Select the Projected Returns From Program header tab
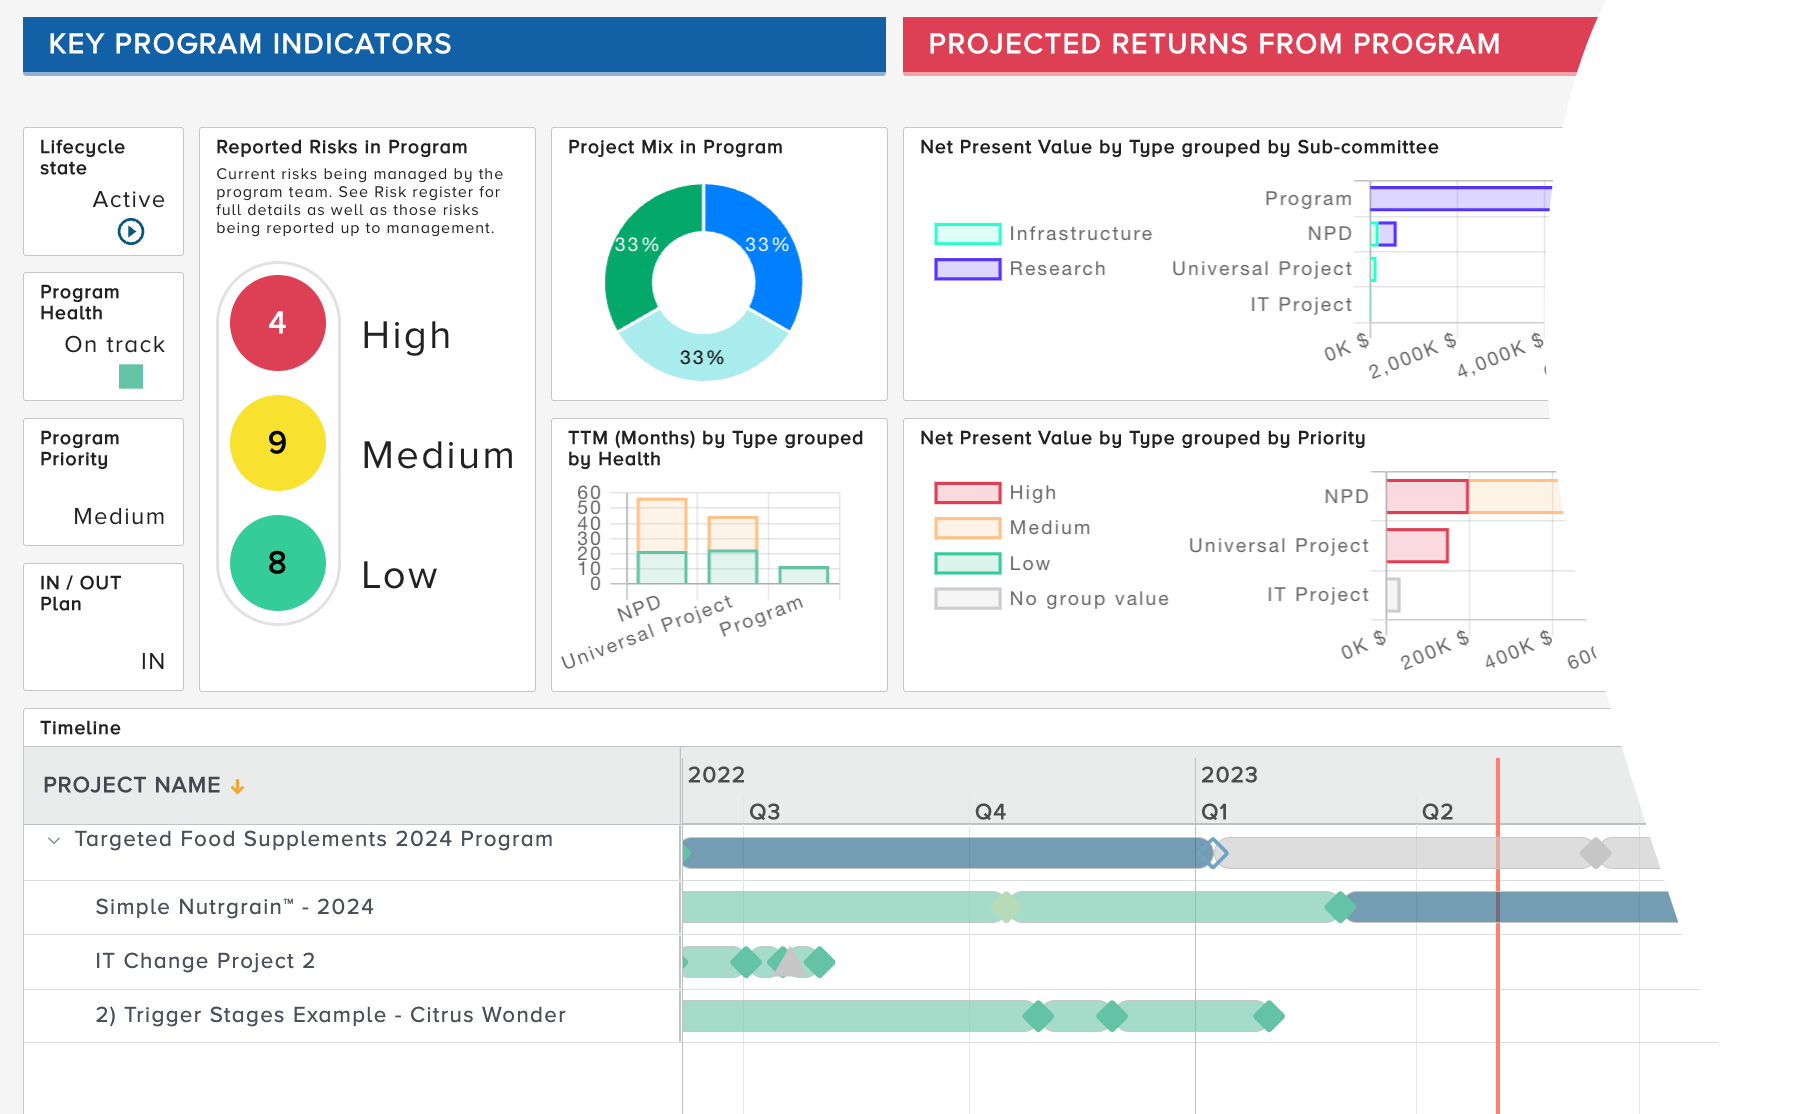Viewport: 1800px width, 1114px height. click(x=1213, y=44)
